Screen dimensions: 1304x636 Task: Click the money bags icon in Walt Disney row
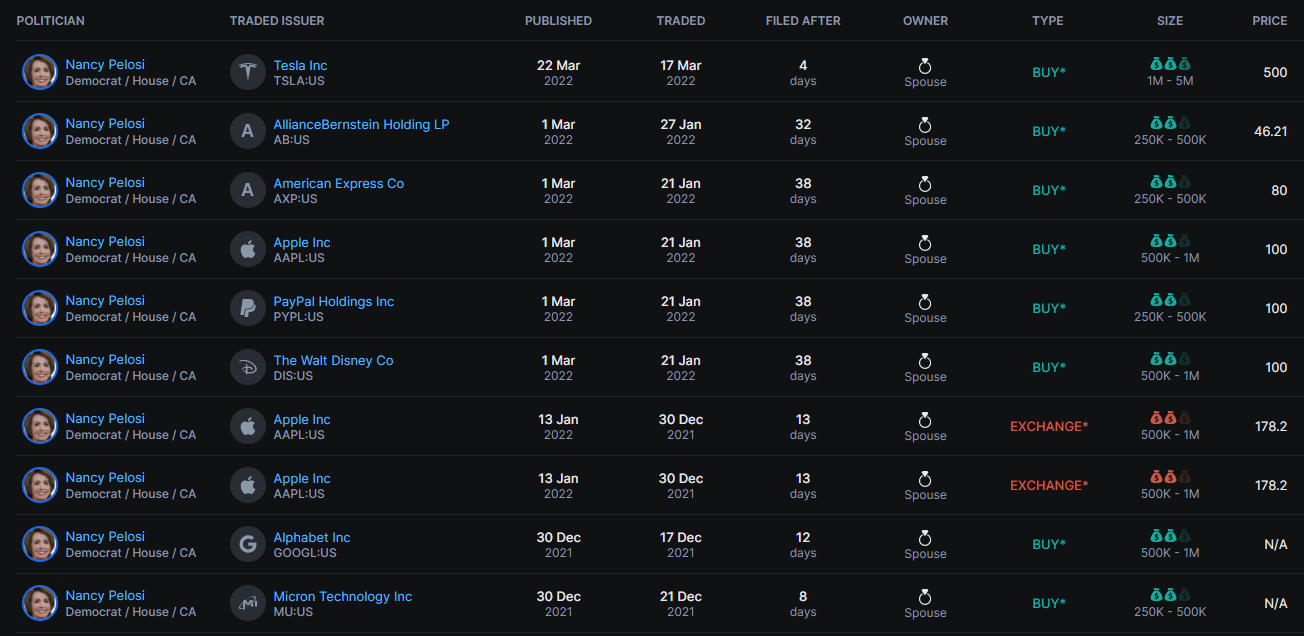point(1170,359)
